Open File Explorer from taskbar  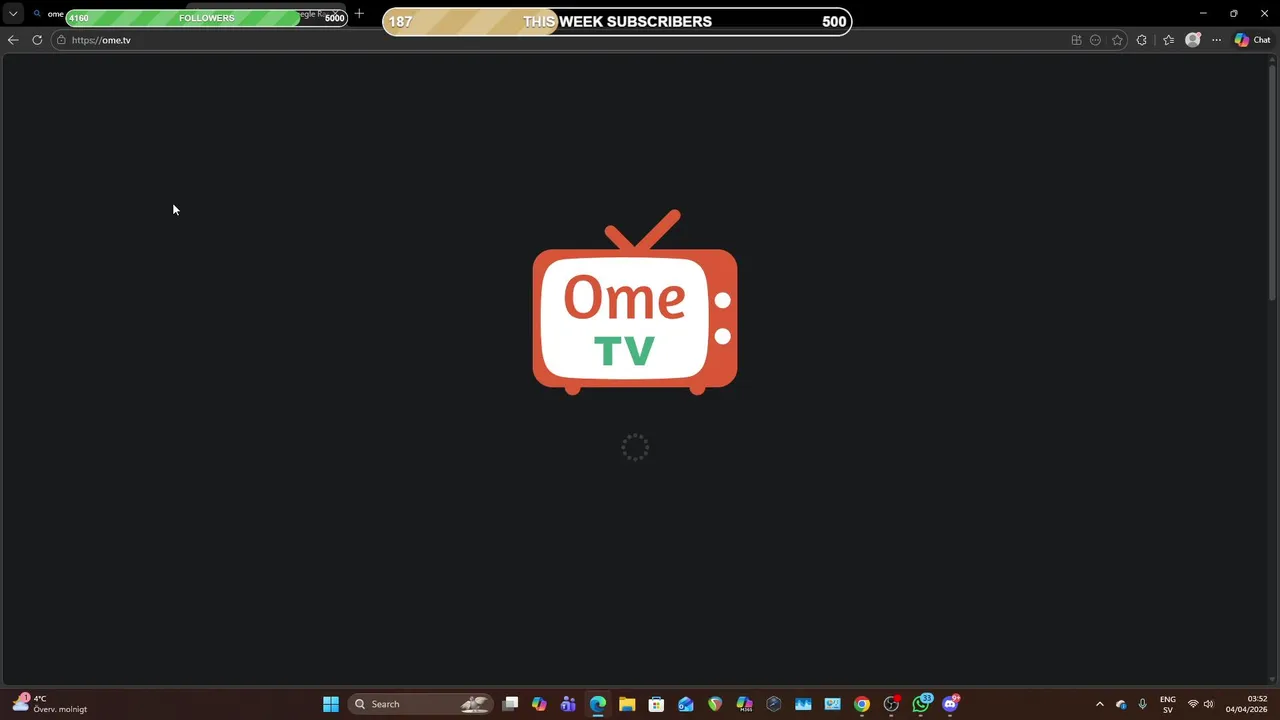[627, 704]
